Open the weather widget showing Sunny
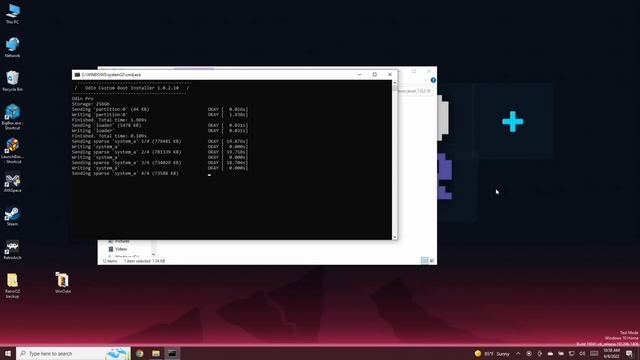 pos(492,353)
